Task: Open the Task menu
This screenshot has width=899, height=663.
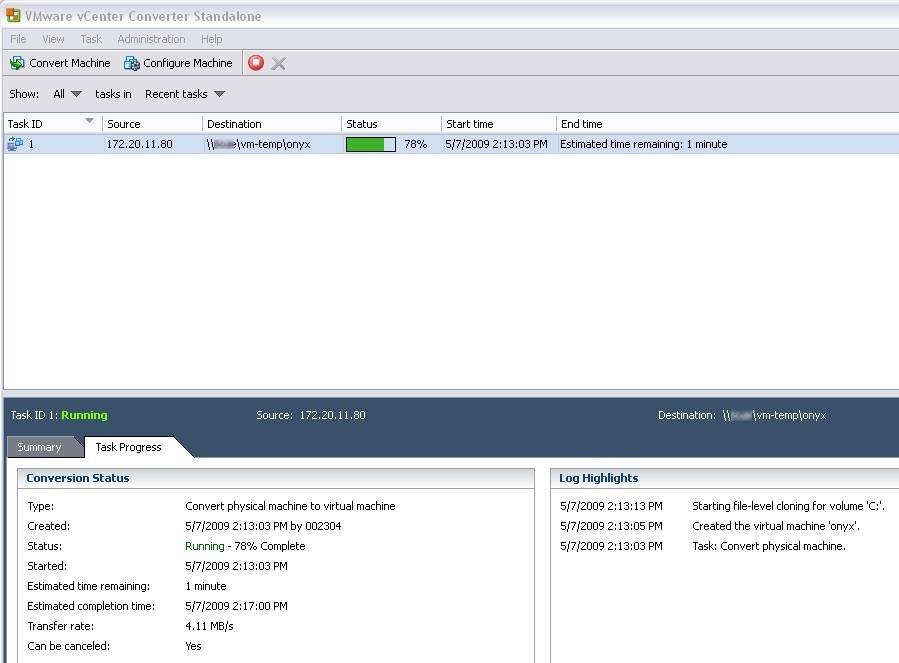Action: coord(91,39)
